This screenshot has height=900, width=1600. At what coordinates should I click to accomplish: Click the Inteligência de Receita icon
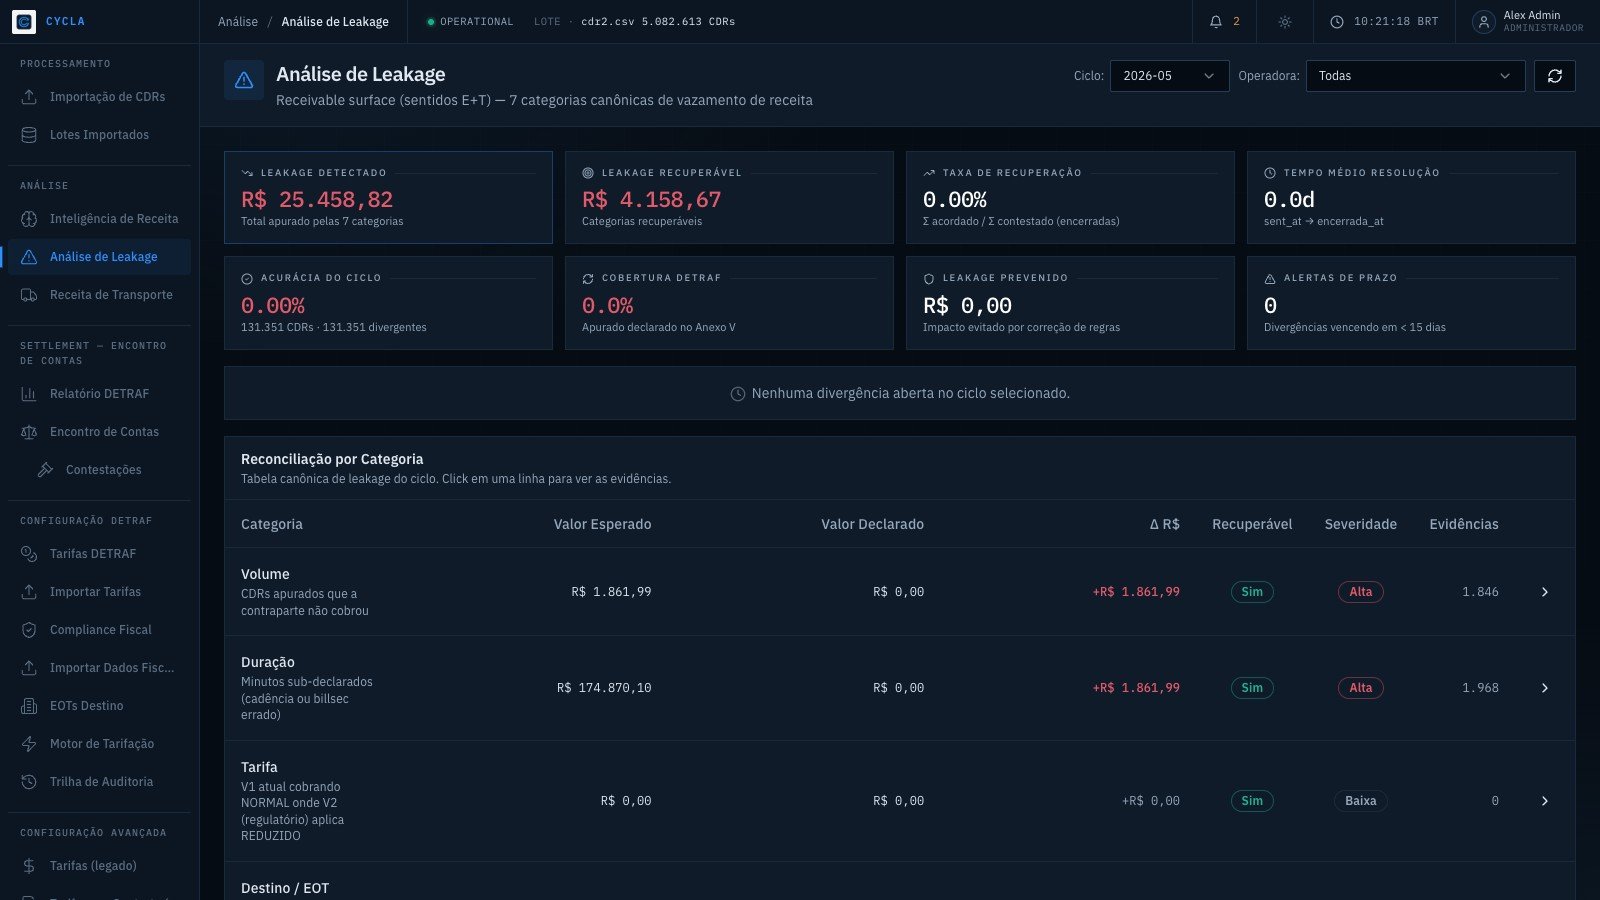click(x=29, y=219)
